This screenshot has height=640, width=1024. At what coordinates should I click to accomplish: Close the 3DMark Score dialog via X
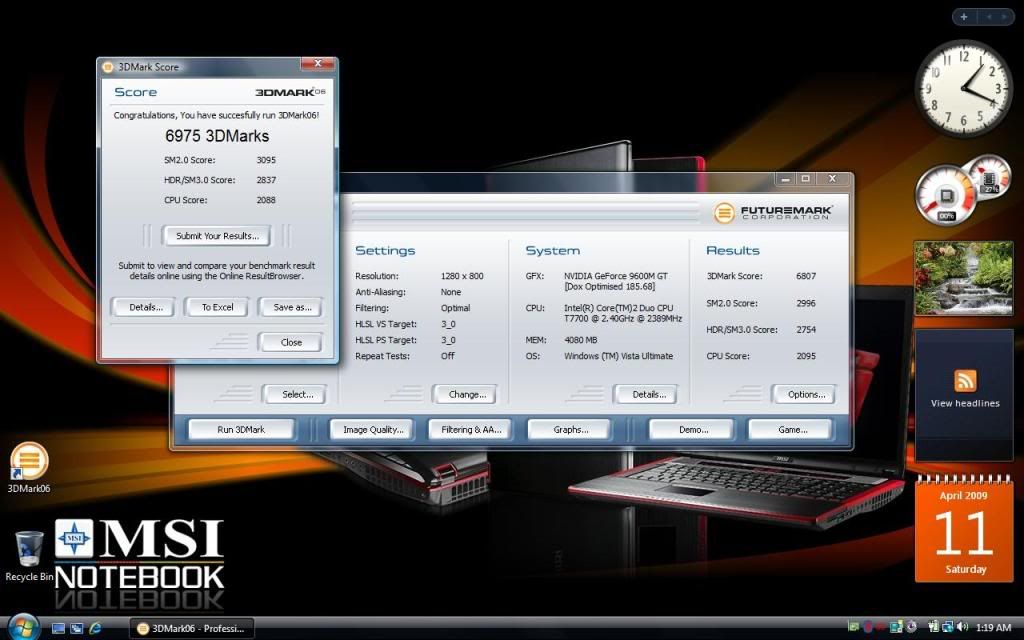(317, 63)
